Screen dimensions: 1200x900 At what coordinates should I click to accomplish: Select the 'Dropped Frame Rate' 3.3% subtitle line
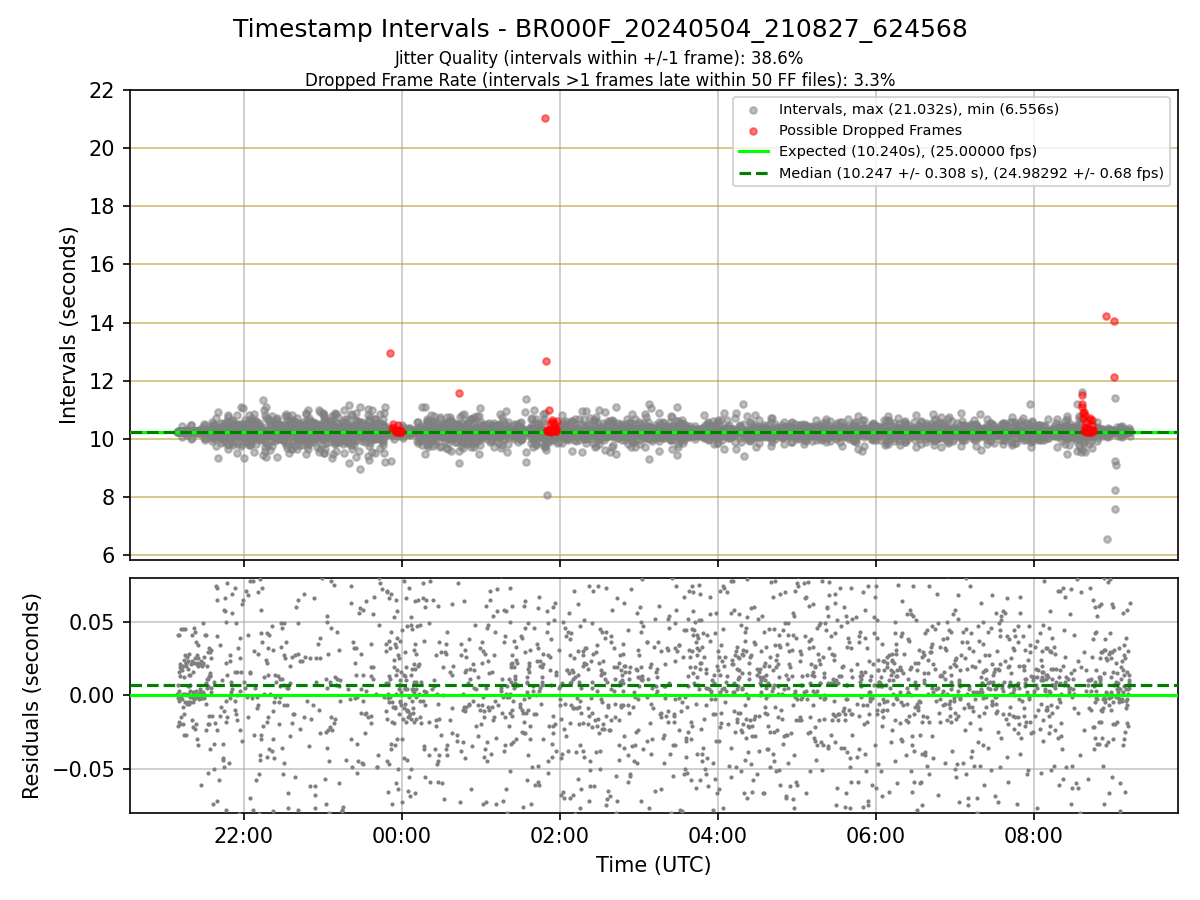[600, 79]
